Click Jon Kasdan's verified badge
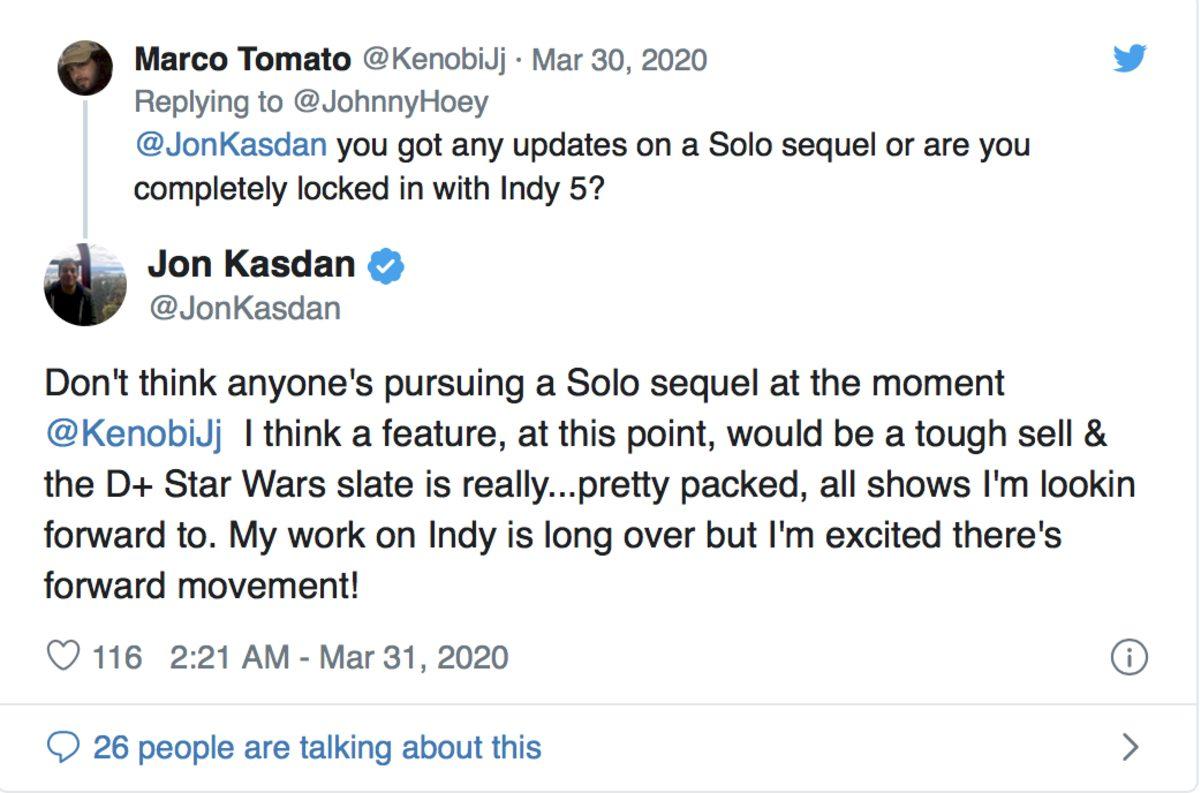The height and width of the screenshot is (793, 1200). 388,264
